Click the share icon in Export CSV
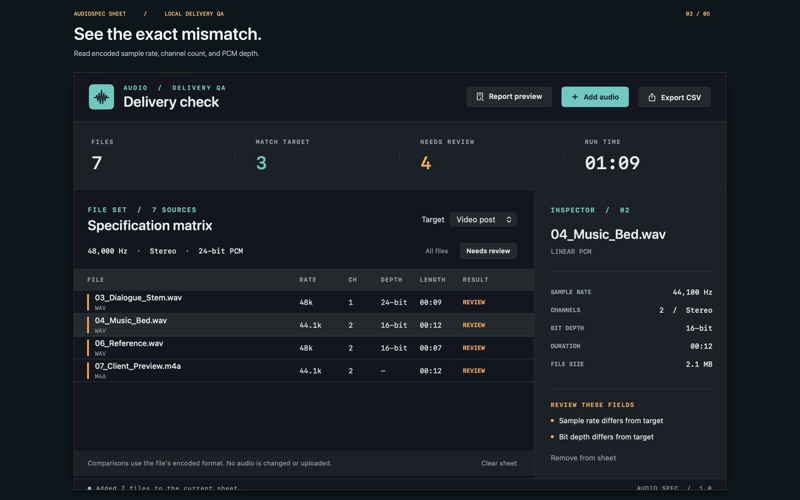This screenshot has width=800, height=500. click(652, 97)
